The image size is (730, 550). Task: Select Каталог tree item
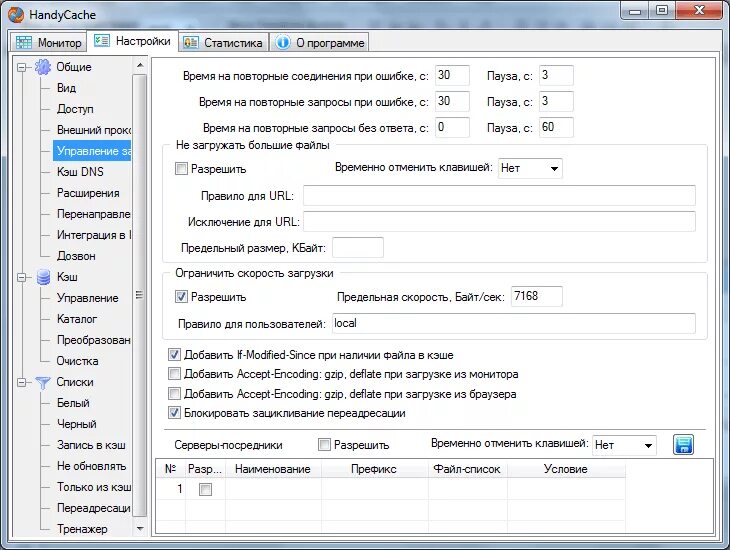[77, 319]
